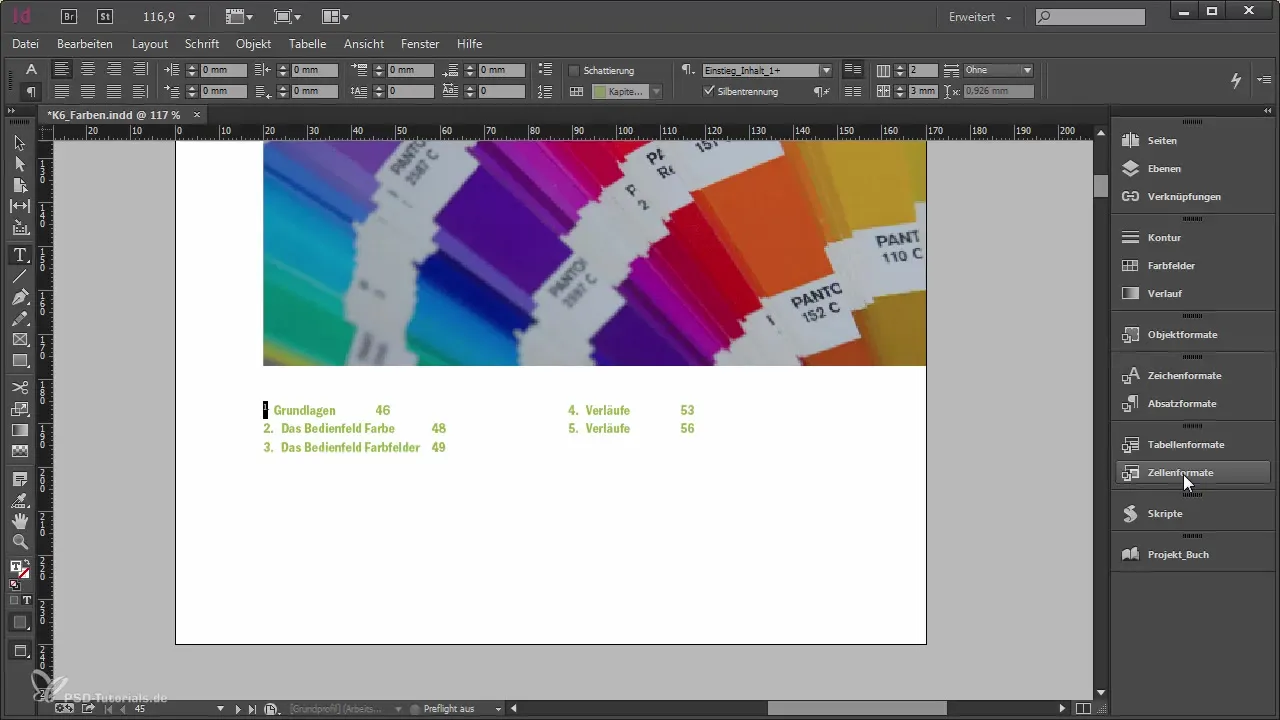Open the Bearbeiten menu
This screenshot has width=1280, height=720.
click(x=85, y=44)
